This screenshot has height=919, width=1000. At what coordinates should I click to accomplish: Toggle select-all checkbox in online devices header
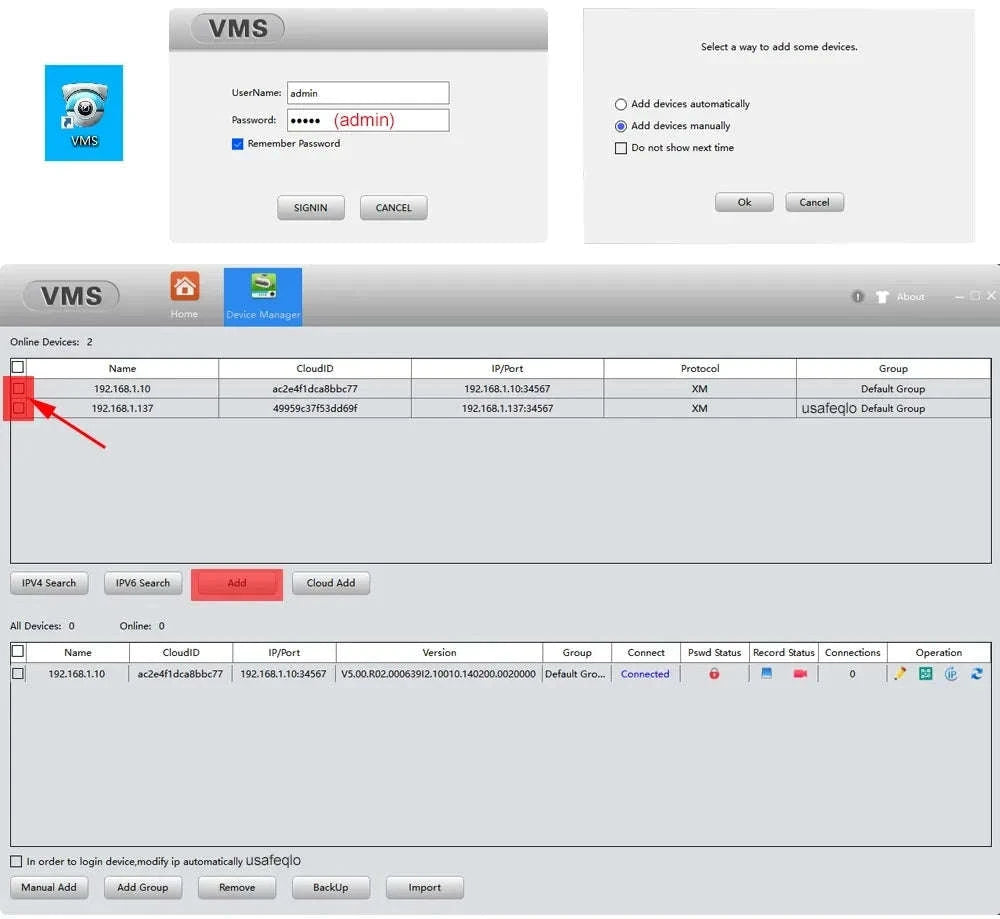click(18, 367)
